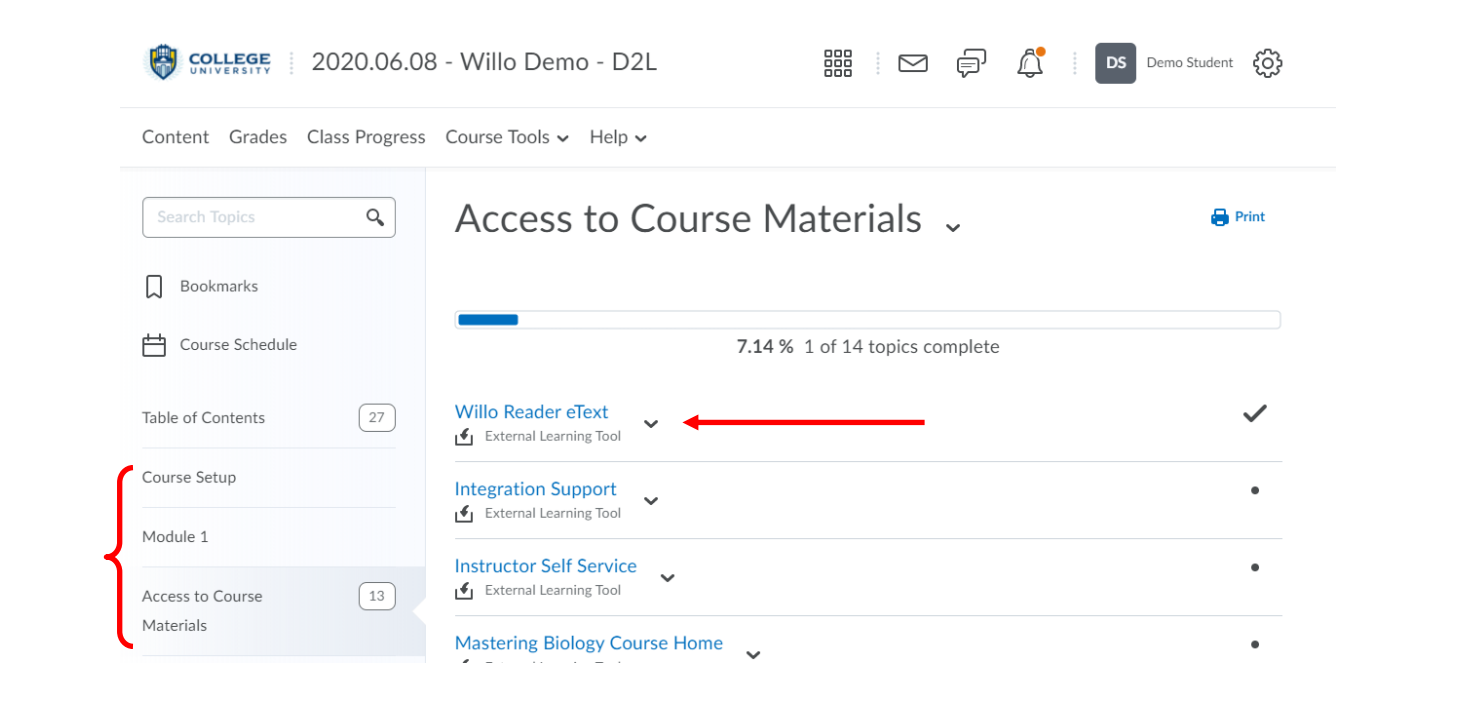Image resolution: width=1474 pixels, height=715 pixels.
Task: Open Bookmarks in the sidebar
Action: tap(218, 286)
